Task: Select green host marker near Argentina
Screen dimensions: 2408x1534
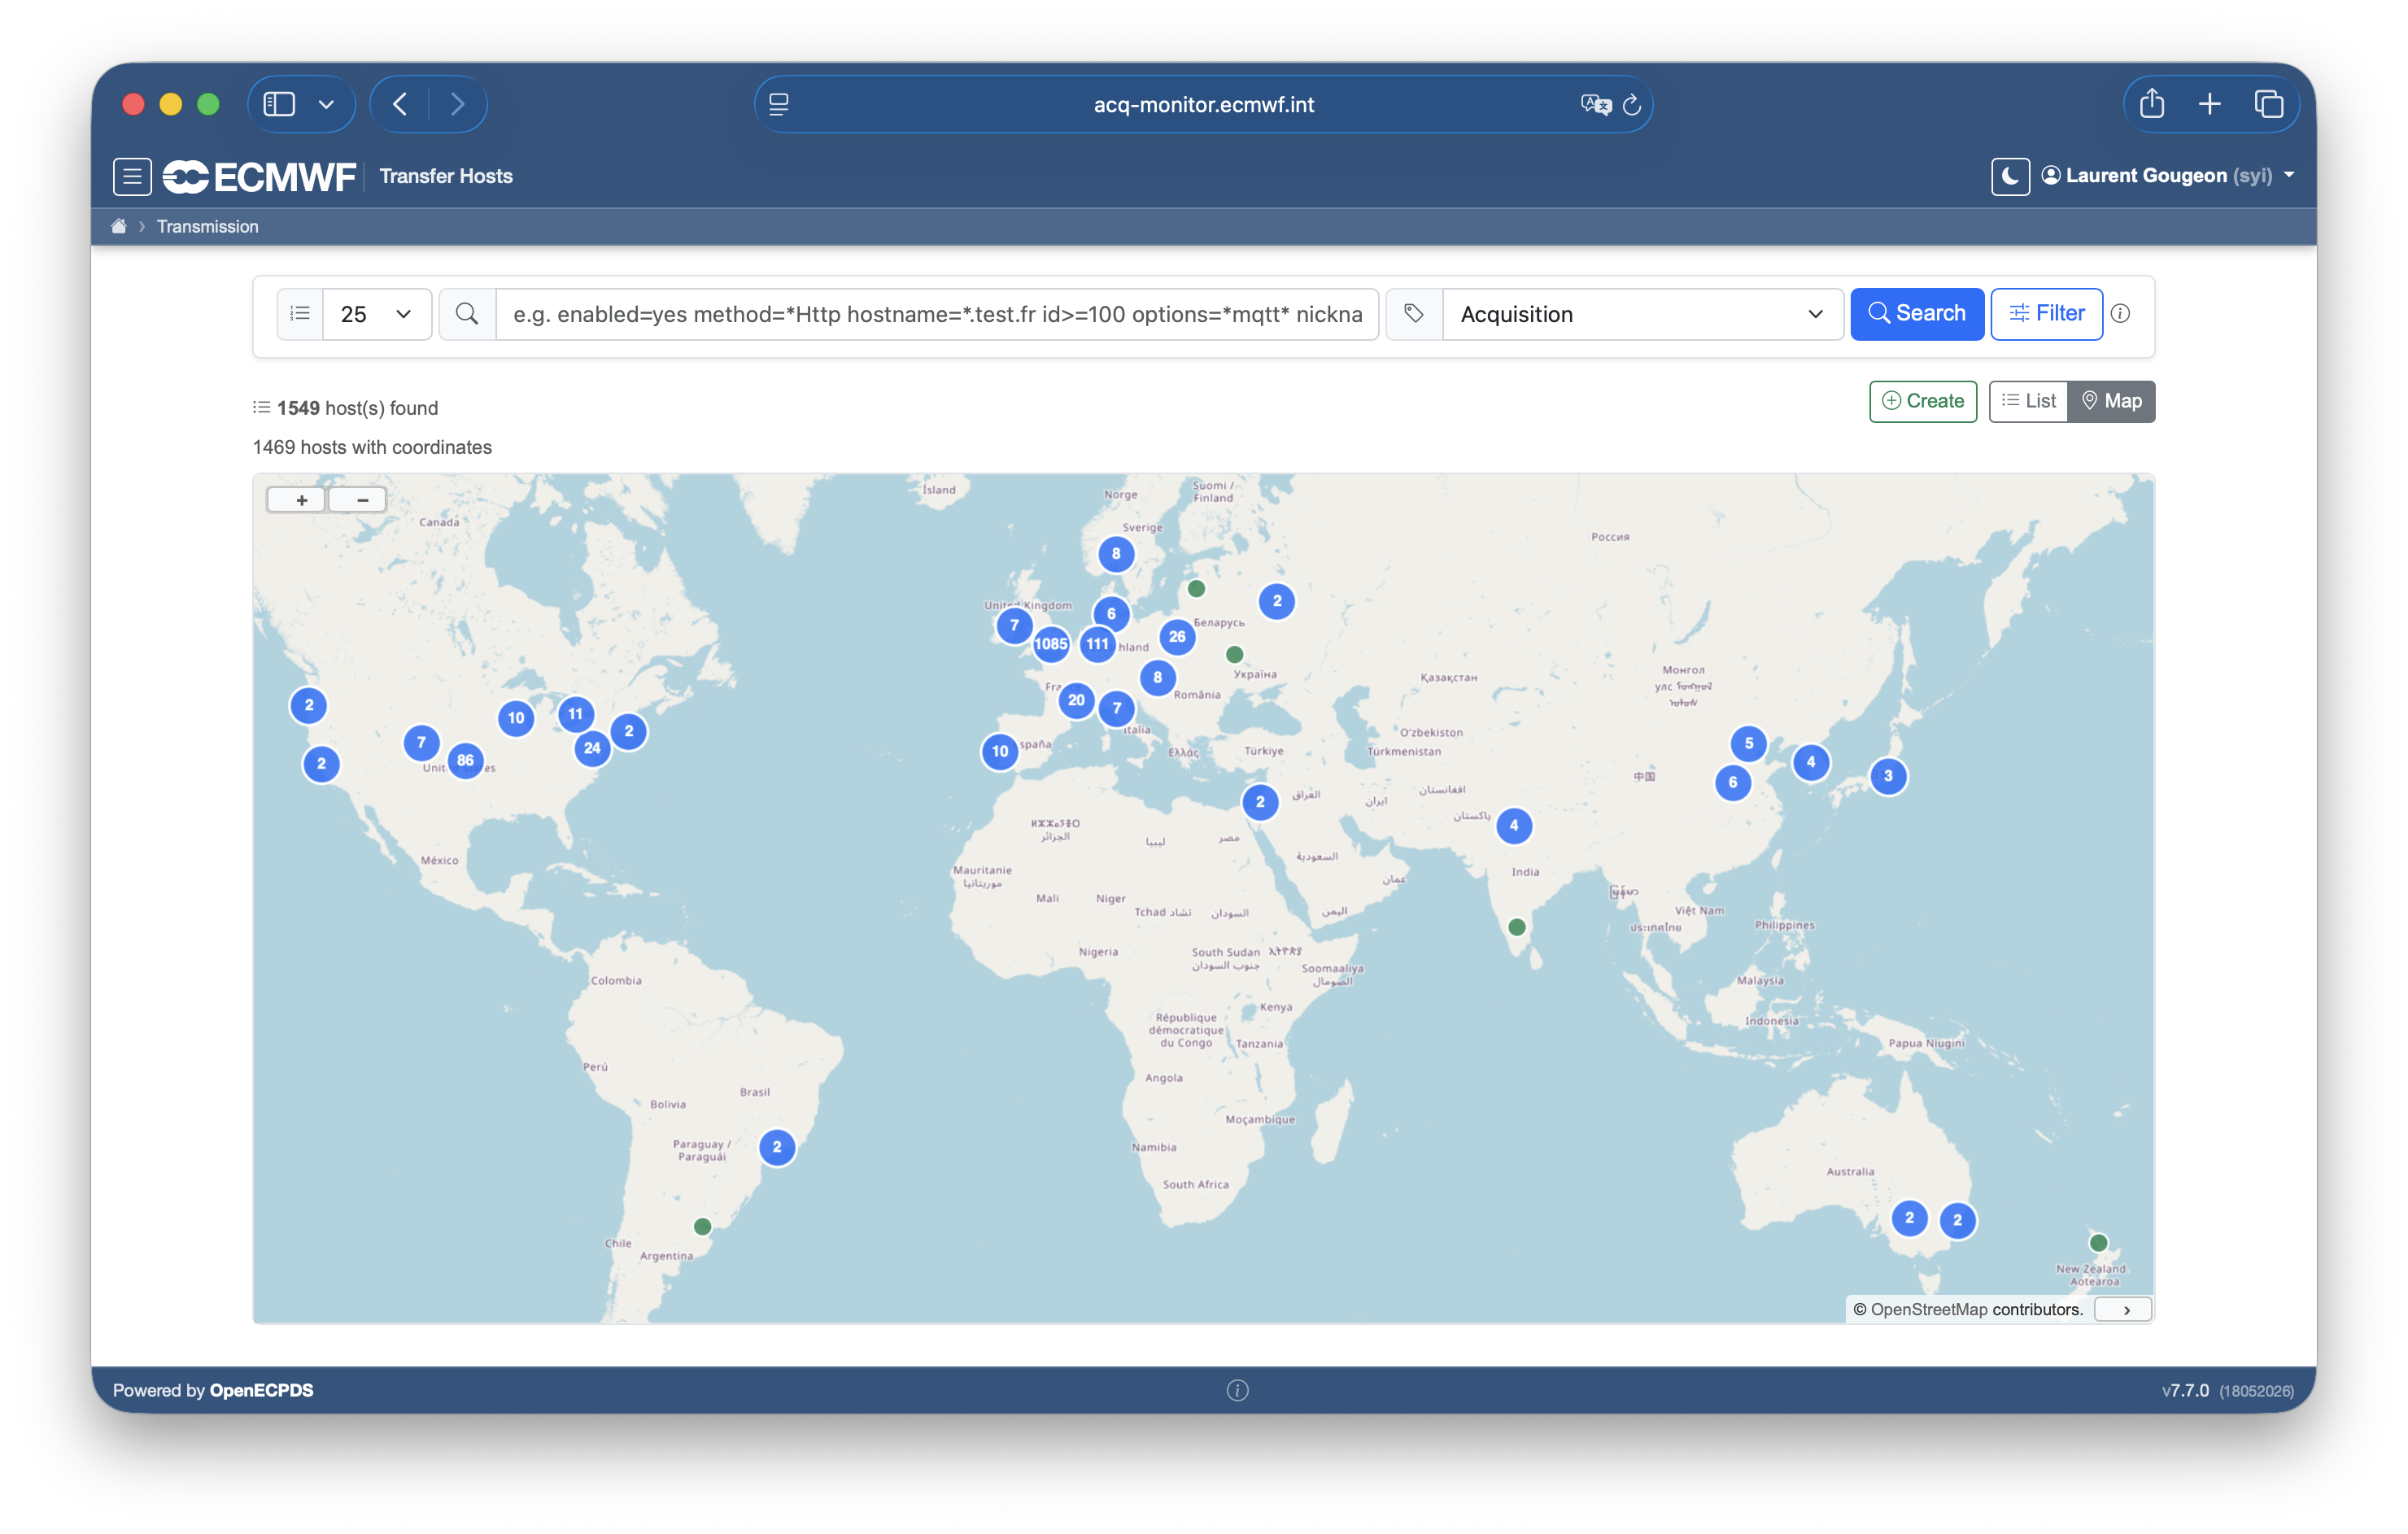Action: coord(702,1226)
